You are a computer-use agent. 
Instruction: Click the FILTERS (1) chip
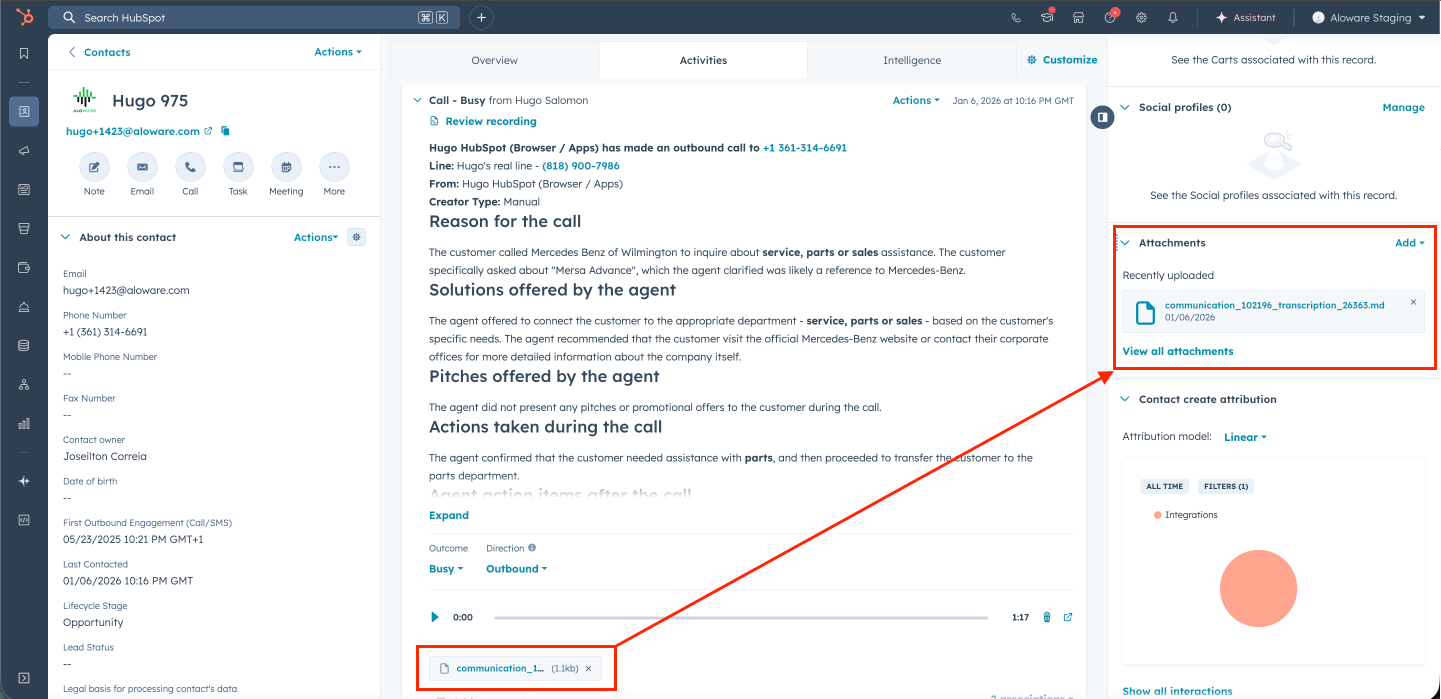tap(1226, 486)
